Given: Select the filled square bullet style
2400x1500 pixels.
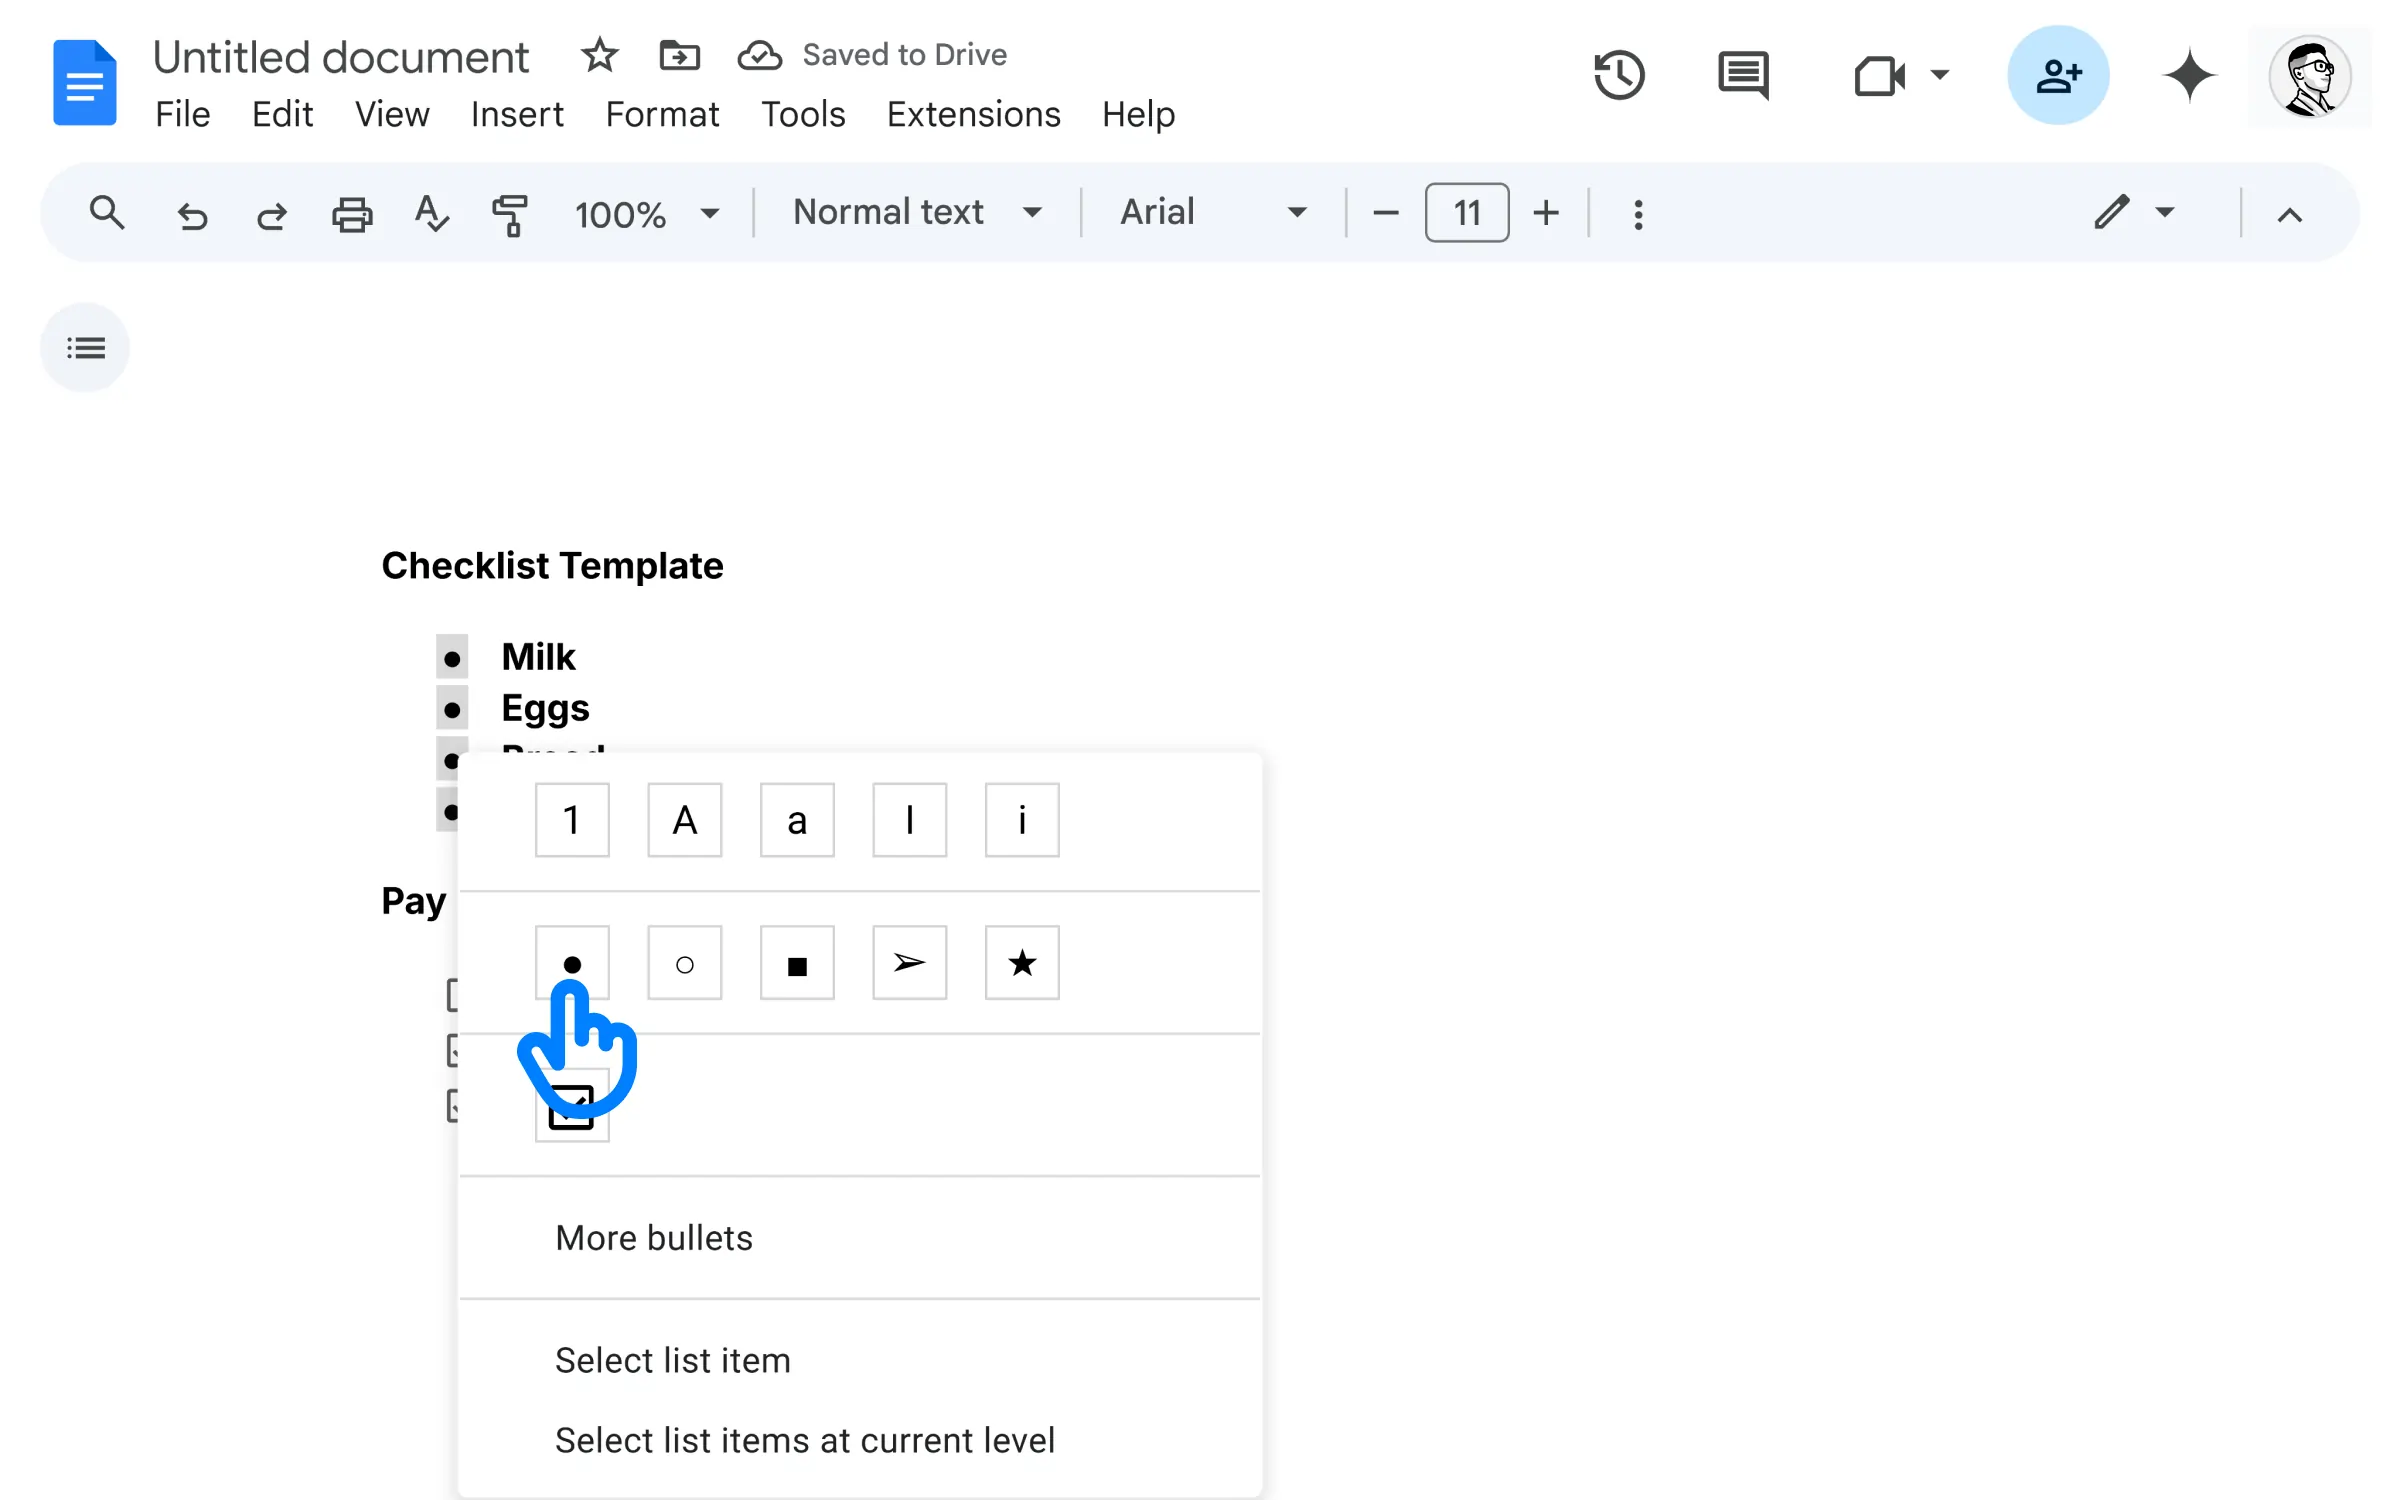Looking at the screenshot, I should click(x=797, y=963).
